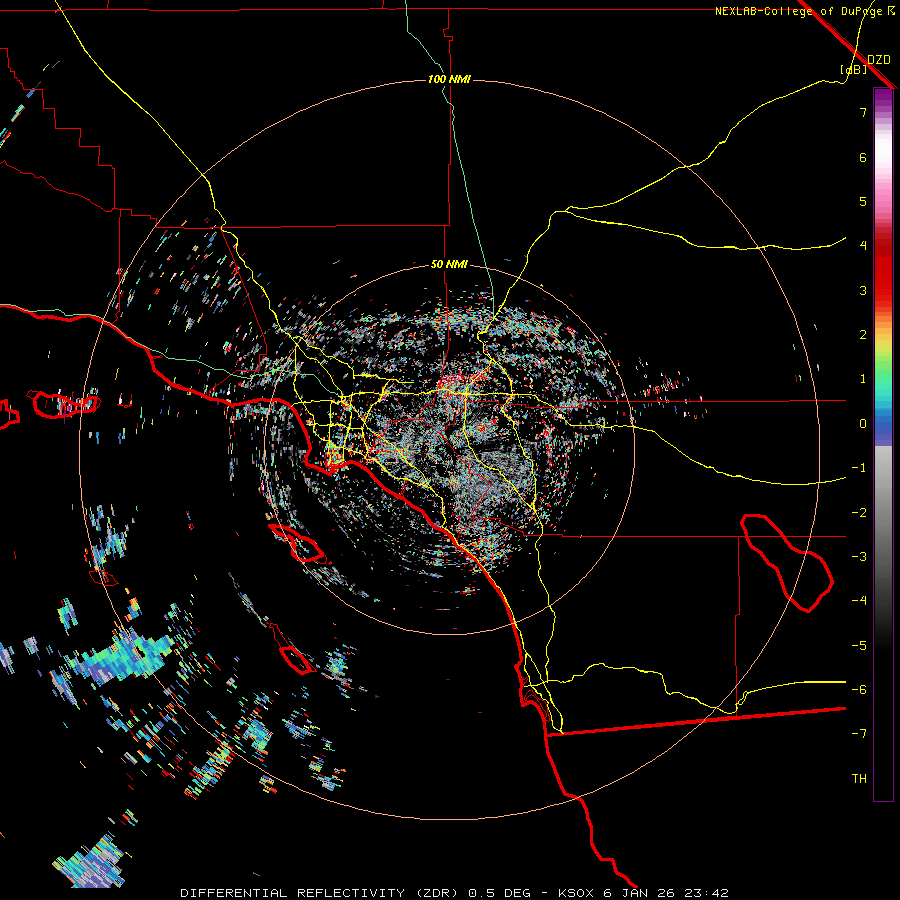Click the "5" tick label on color scale

point(863,201)
